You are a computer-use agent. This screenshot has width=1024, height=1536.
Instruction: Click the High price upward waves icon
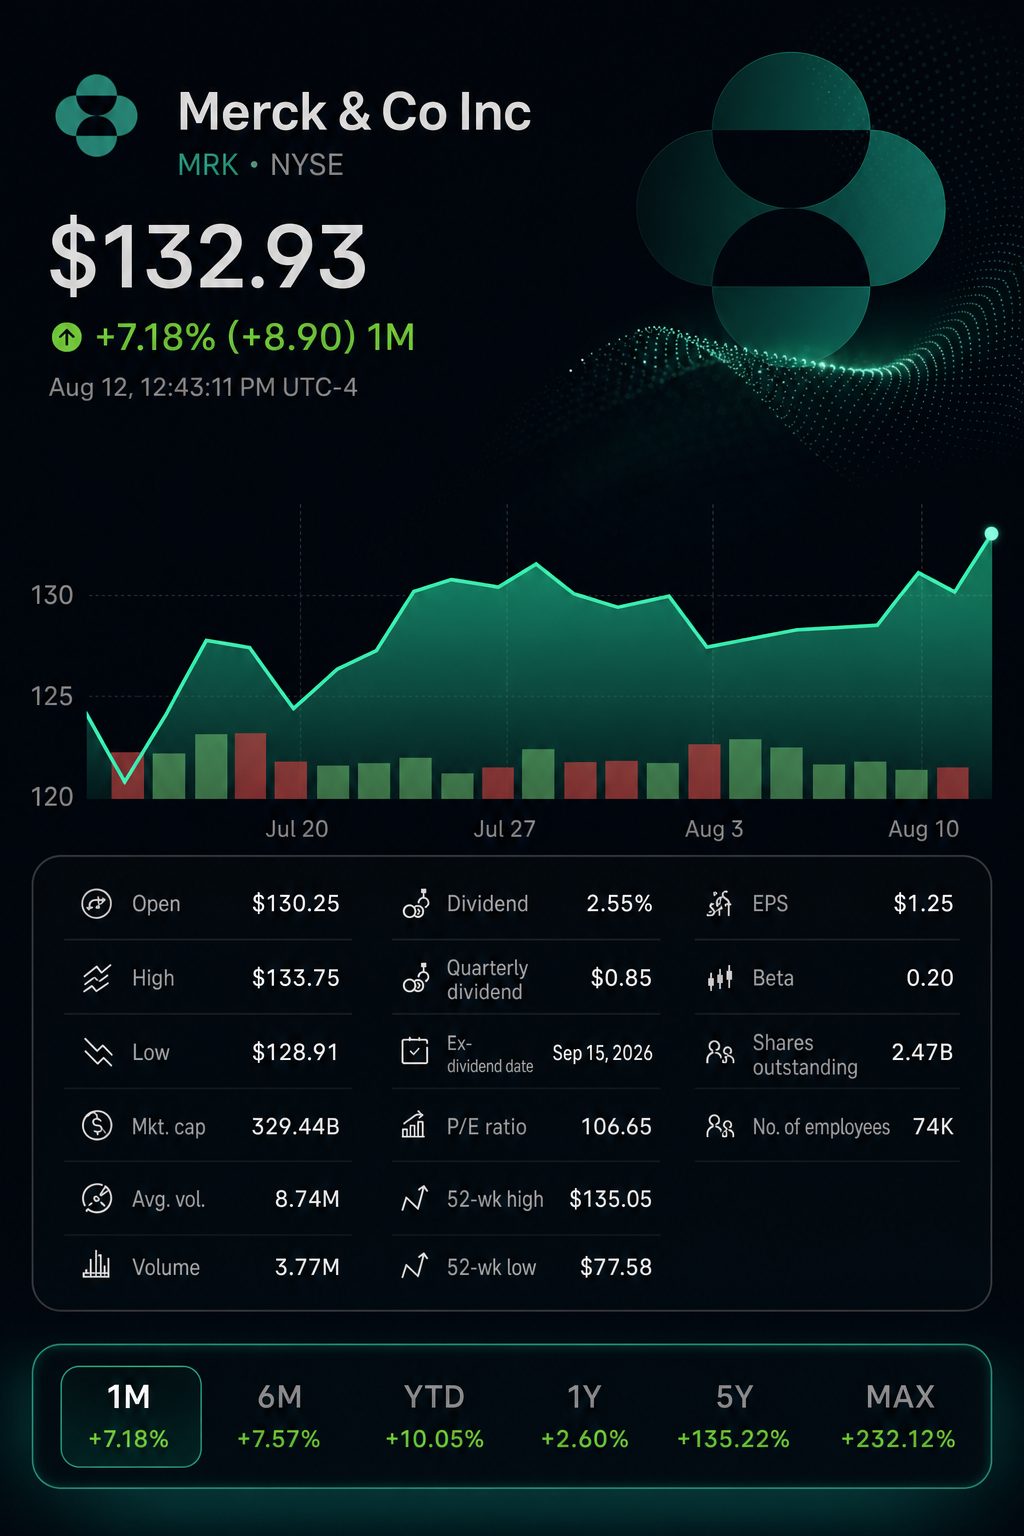pyautogui.click(x=96, y=977)
